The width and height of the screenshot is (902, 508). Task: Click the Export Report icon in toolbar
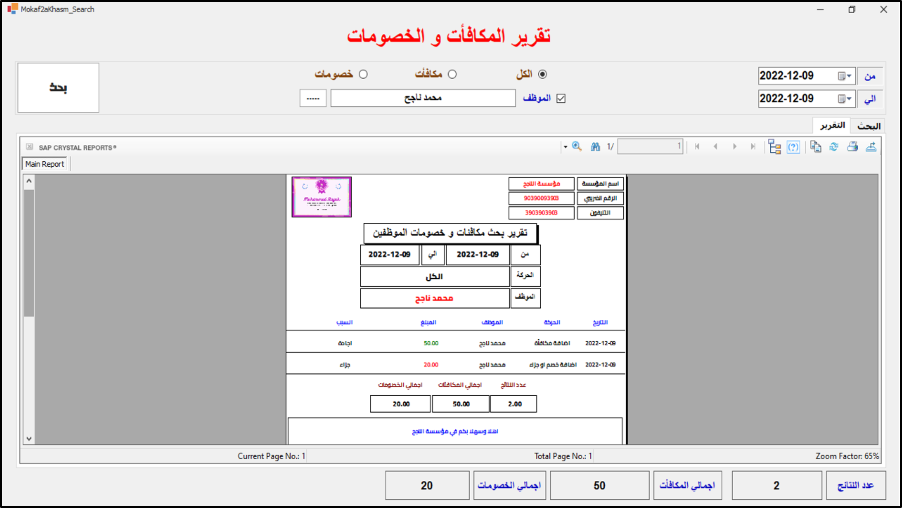871,147
